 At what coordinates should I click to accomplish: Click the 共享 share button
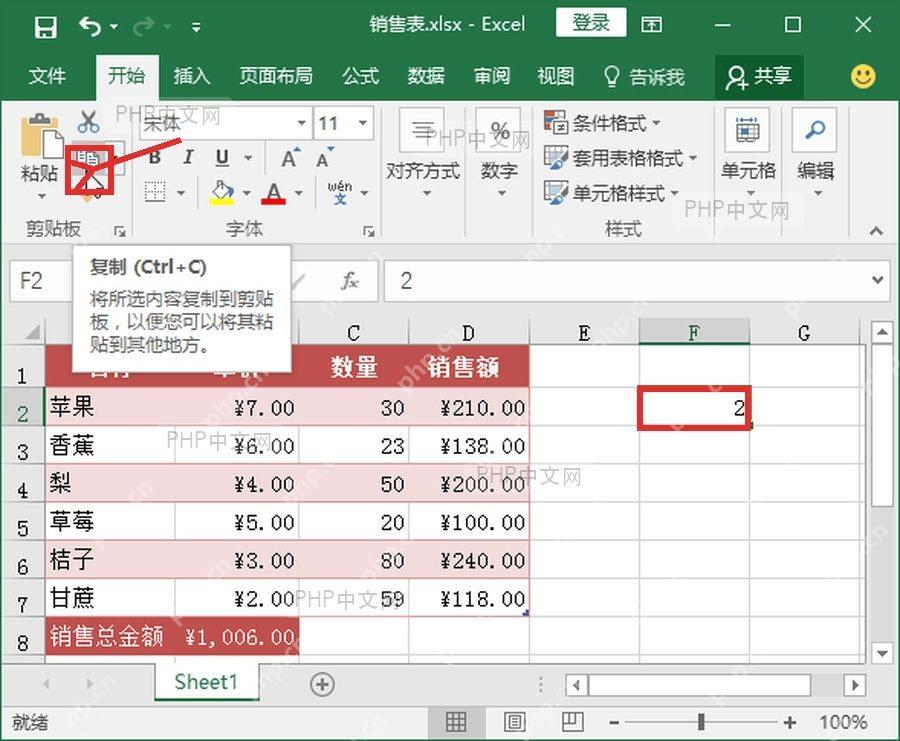pyautogui.click(x=758, y=76)
